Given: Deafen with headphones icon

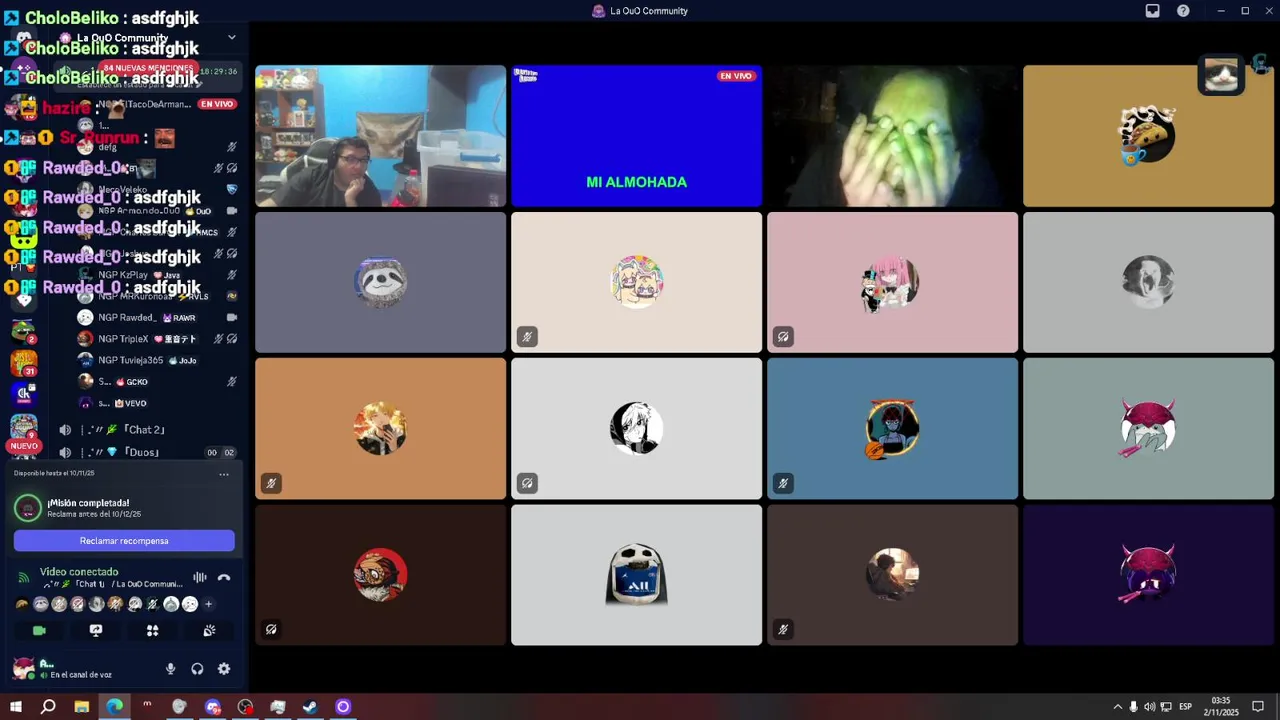Looking at the screenshot, I should click(x=197, y=669).
